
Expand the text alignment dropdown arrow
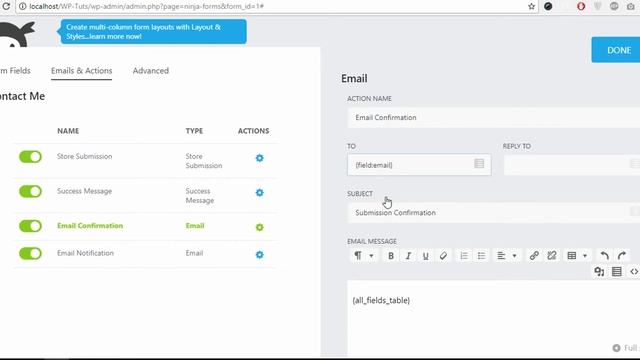(514, 256)
